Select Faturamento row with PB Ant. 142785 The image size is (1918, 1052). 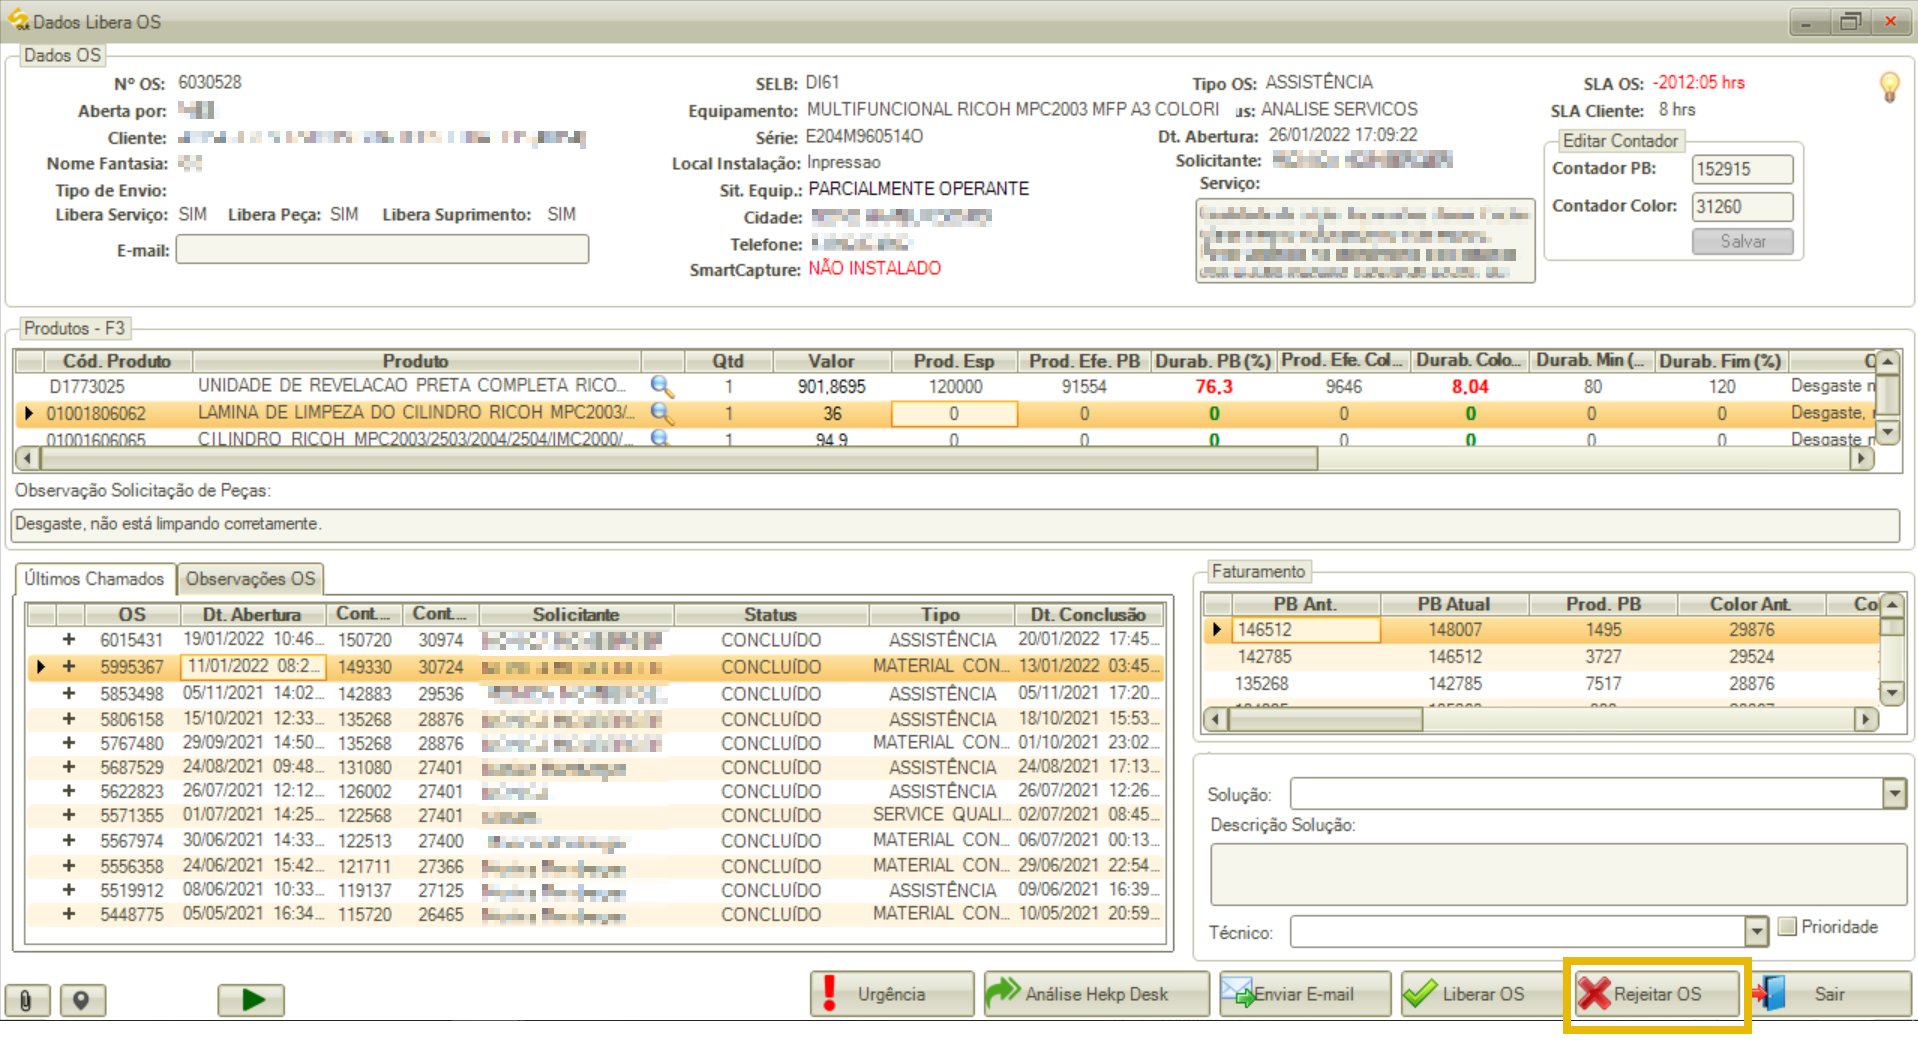1541,657
